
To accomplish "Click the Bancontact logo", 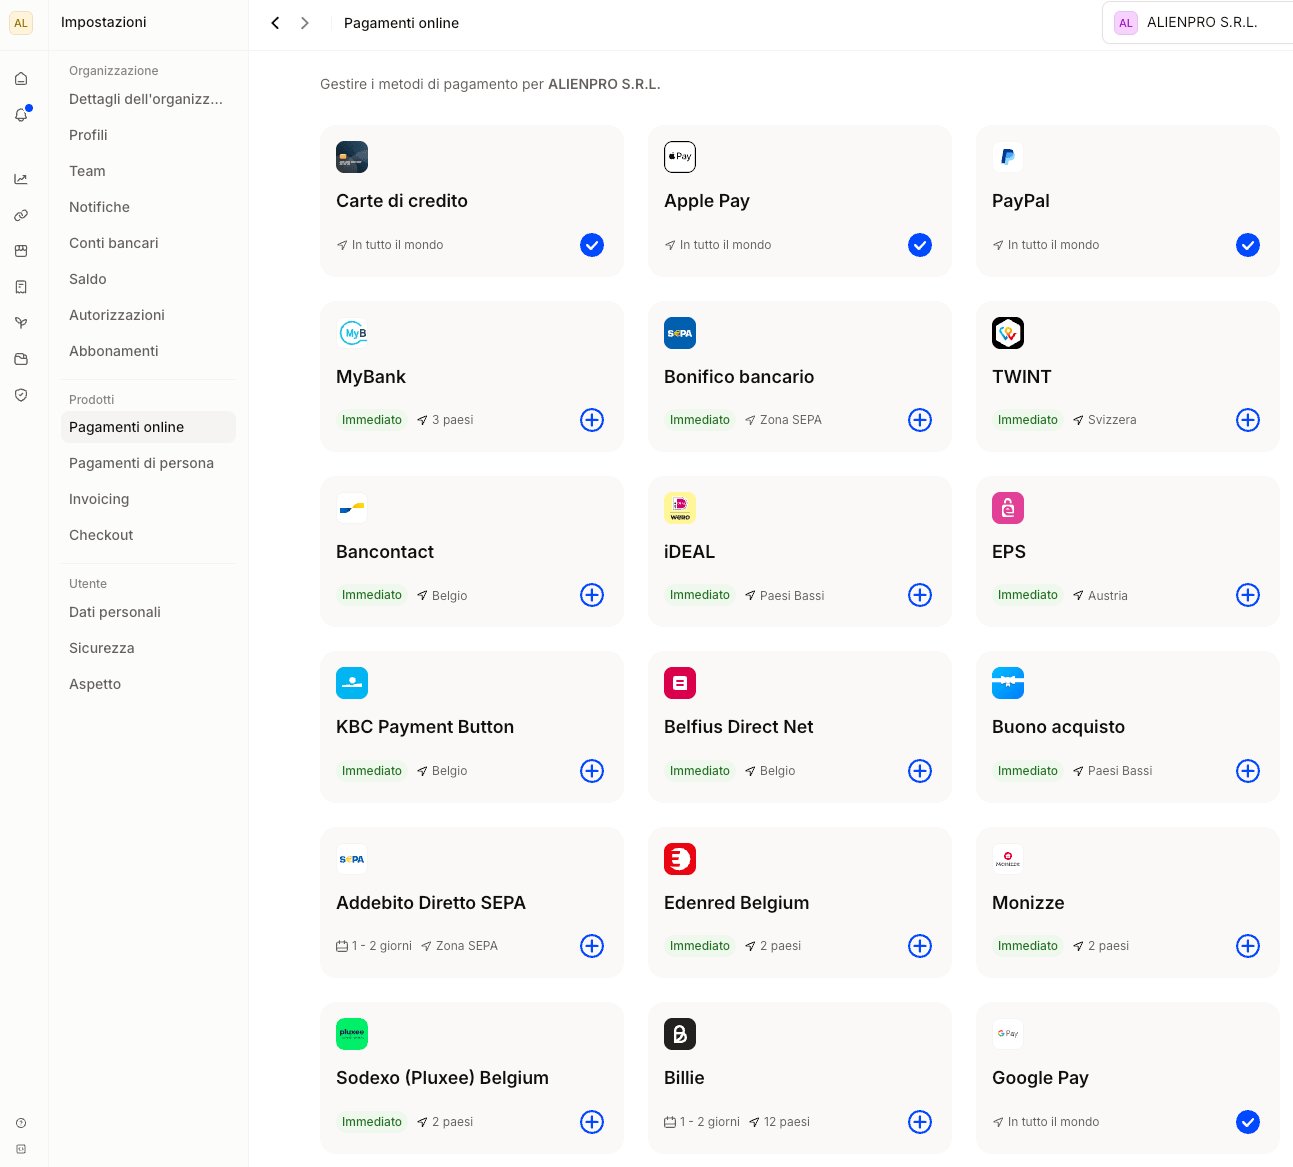I will click(352, 508).
